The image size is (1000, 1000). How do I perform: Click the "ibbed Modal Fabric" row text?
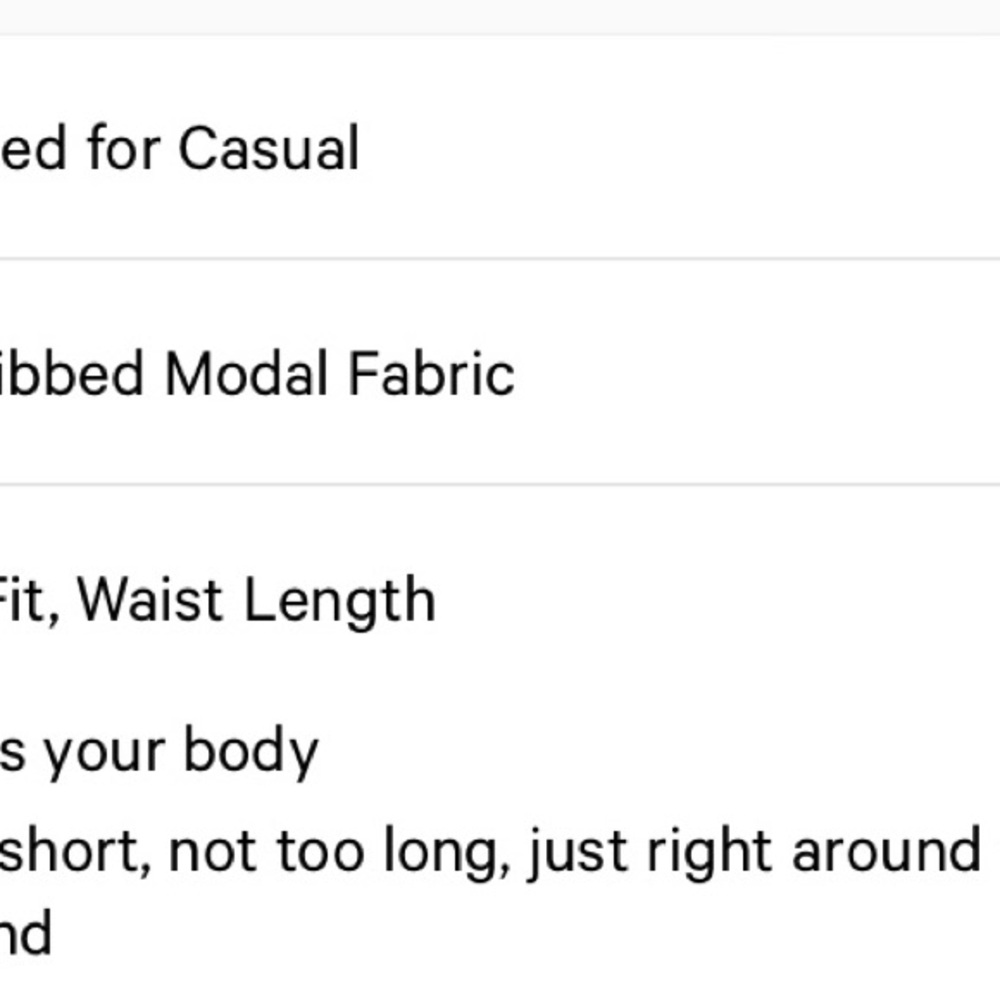click(x=256, y=375)
